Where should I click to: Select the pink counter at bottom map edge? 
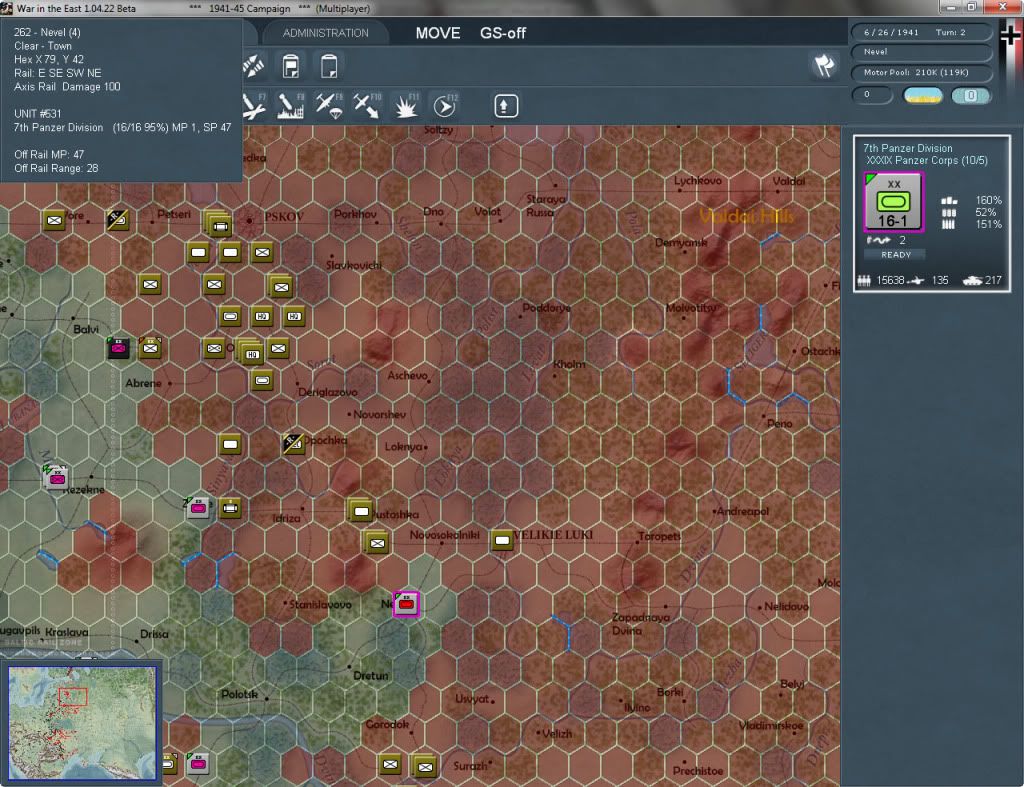(198, 763)
